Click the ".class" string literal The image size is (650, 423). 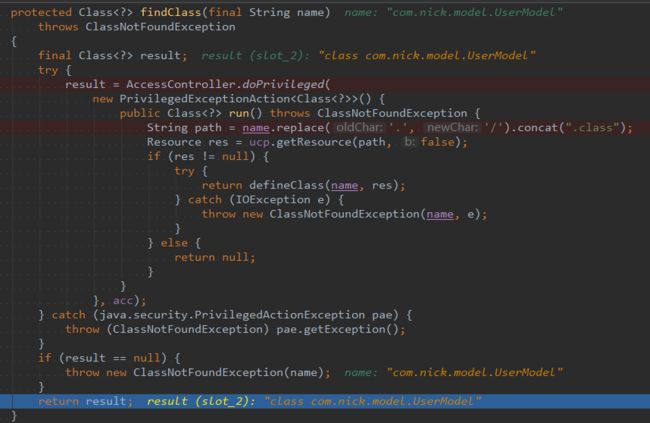point(592,128)
